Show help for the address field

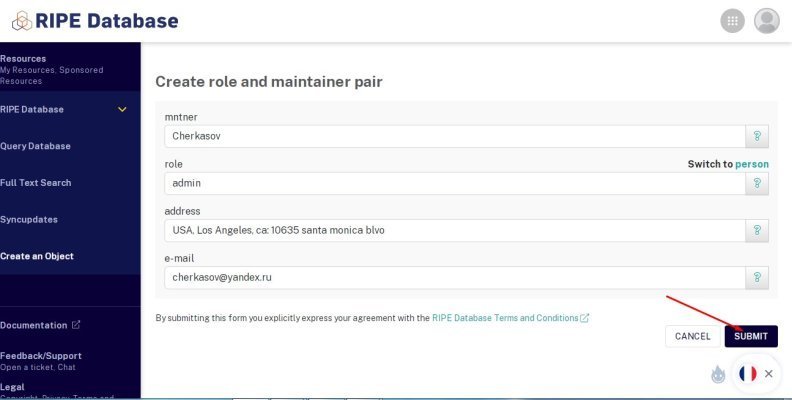[757, 230]
